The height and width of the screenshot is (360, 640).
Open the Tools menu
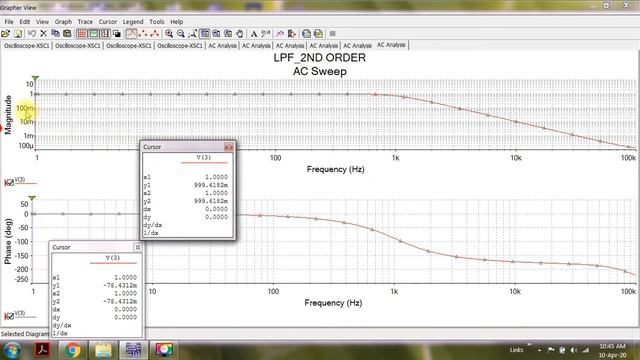pyautogui.click(x=157, y=22)
